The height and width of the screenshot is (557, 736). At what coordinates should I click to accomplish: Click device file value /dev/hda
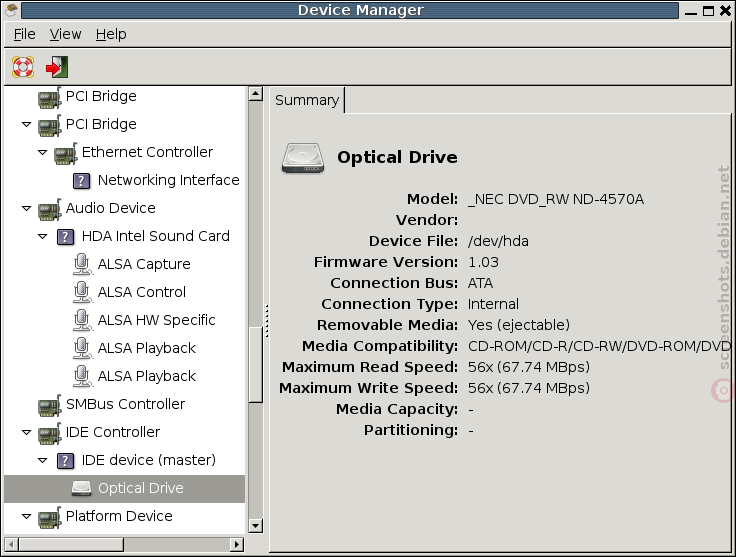(498, 241)
